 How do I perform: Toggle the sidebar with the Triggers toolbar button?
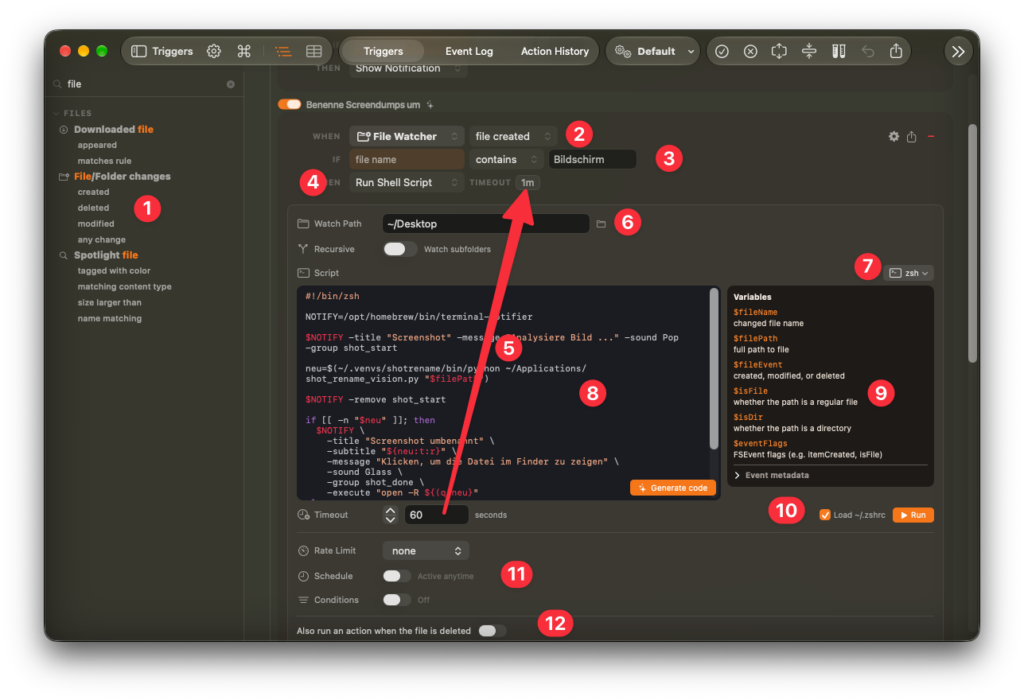(x=162, y=51)
